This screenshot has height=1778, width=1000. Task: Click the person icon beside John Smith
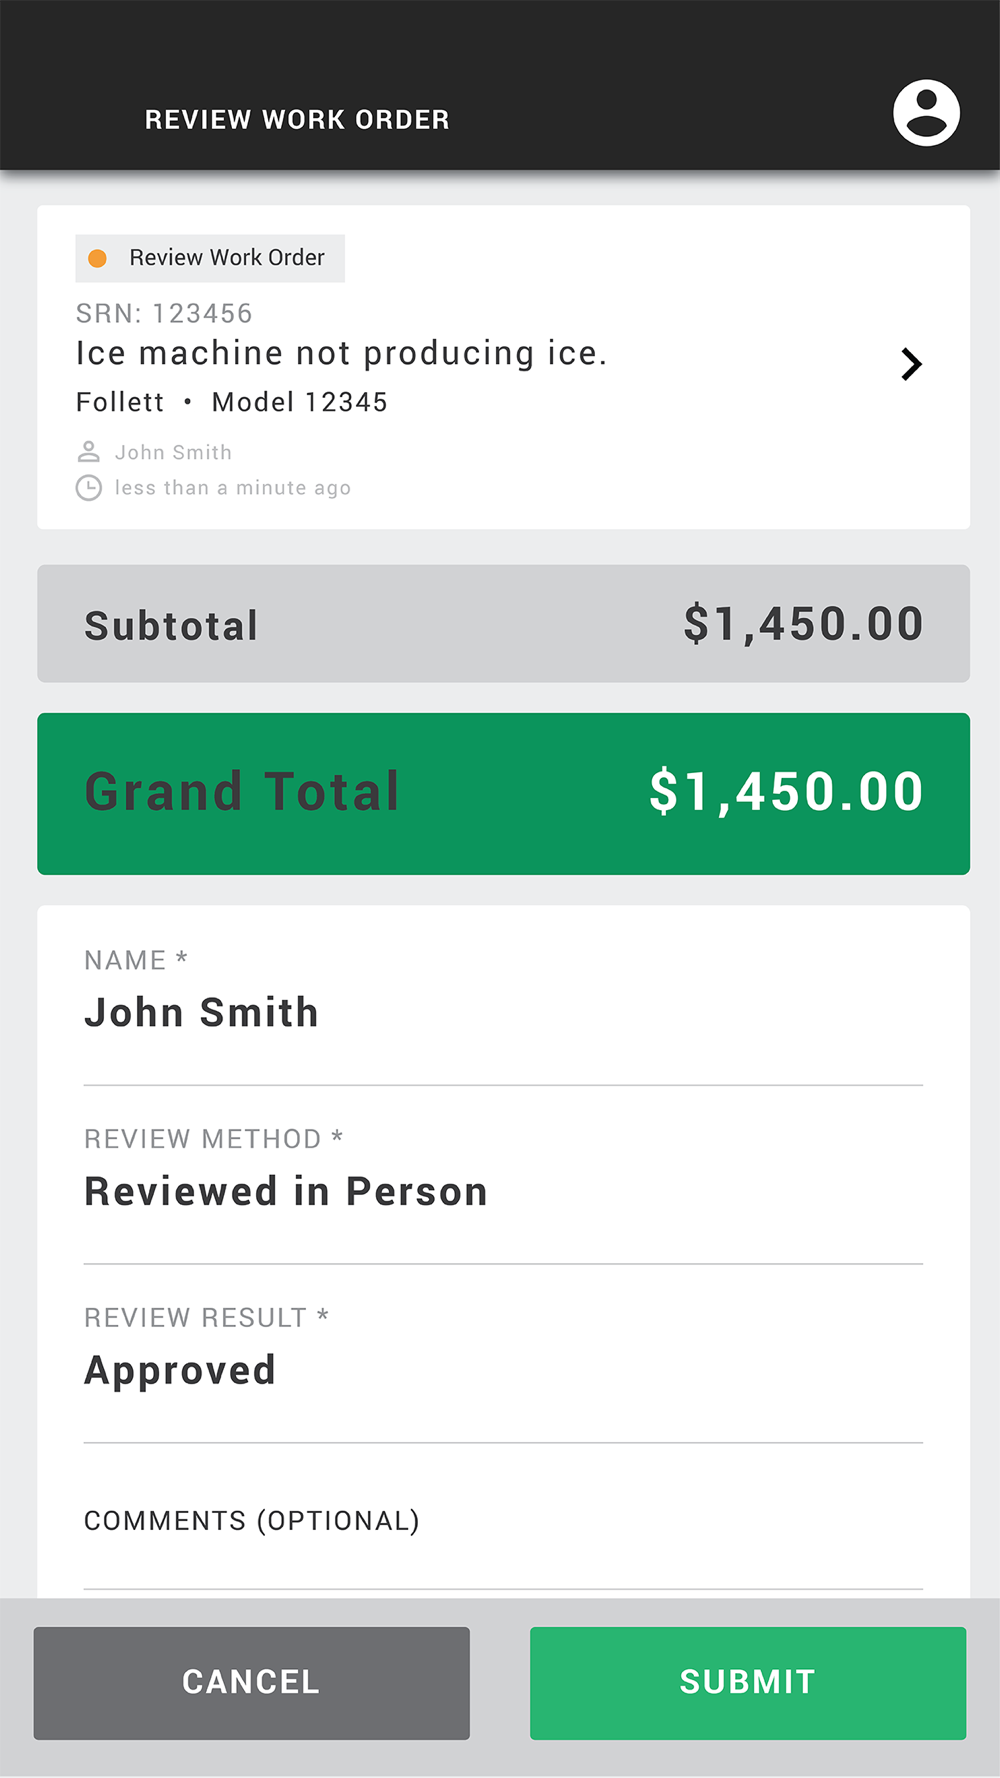point(89,452)
